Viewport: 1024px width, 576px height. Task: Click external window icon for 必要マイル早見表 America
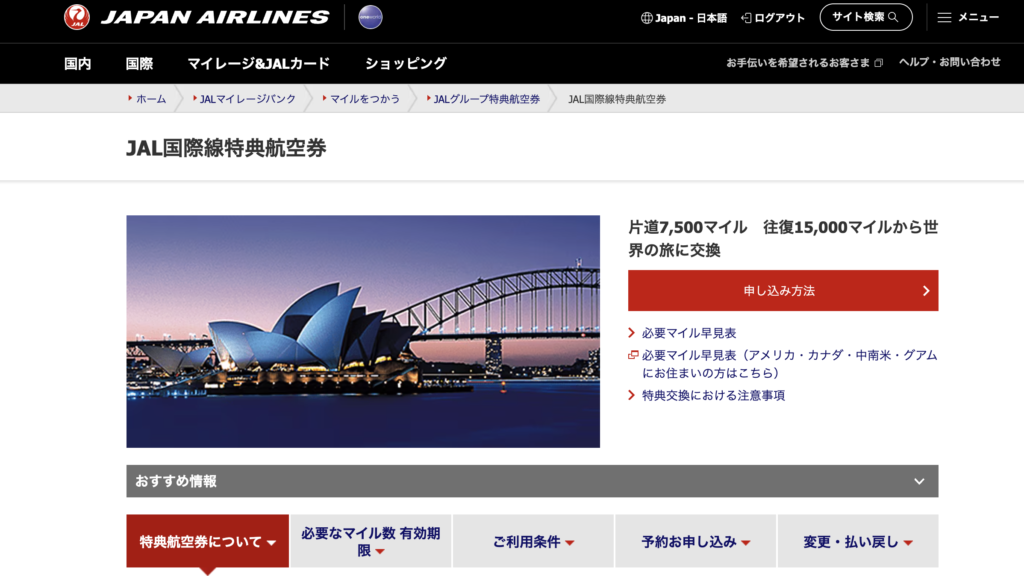(633, 355)
